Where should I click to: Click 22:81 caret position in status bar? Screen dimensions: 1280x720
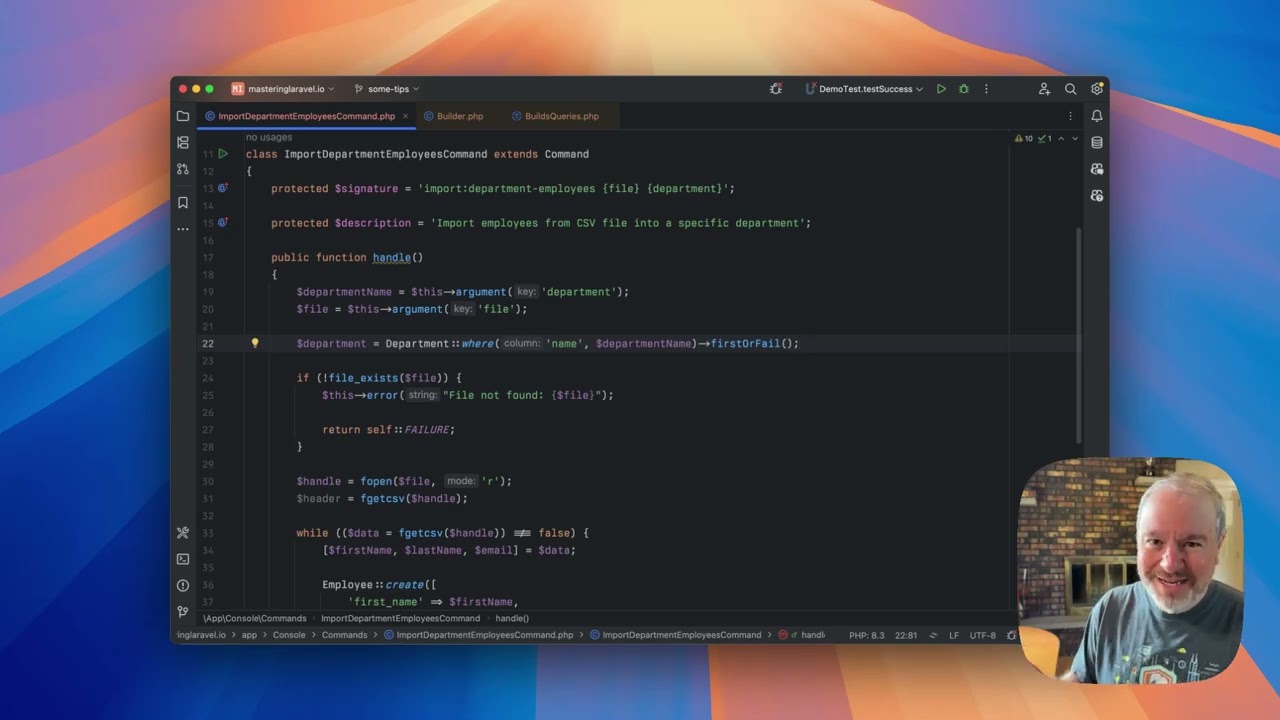point(907,635)
